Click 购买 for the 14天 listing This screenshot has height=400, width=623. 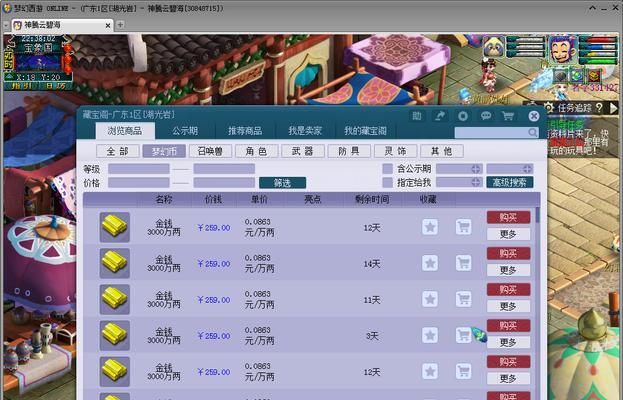coord(509,253)
